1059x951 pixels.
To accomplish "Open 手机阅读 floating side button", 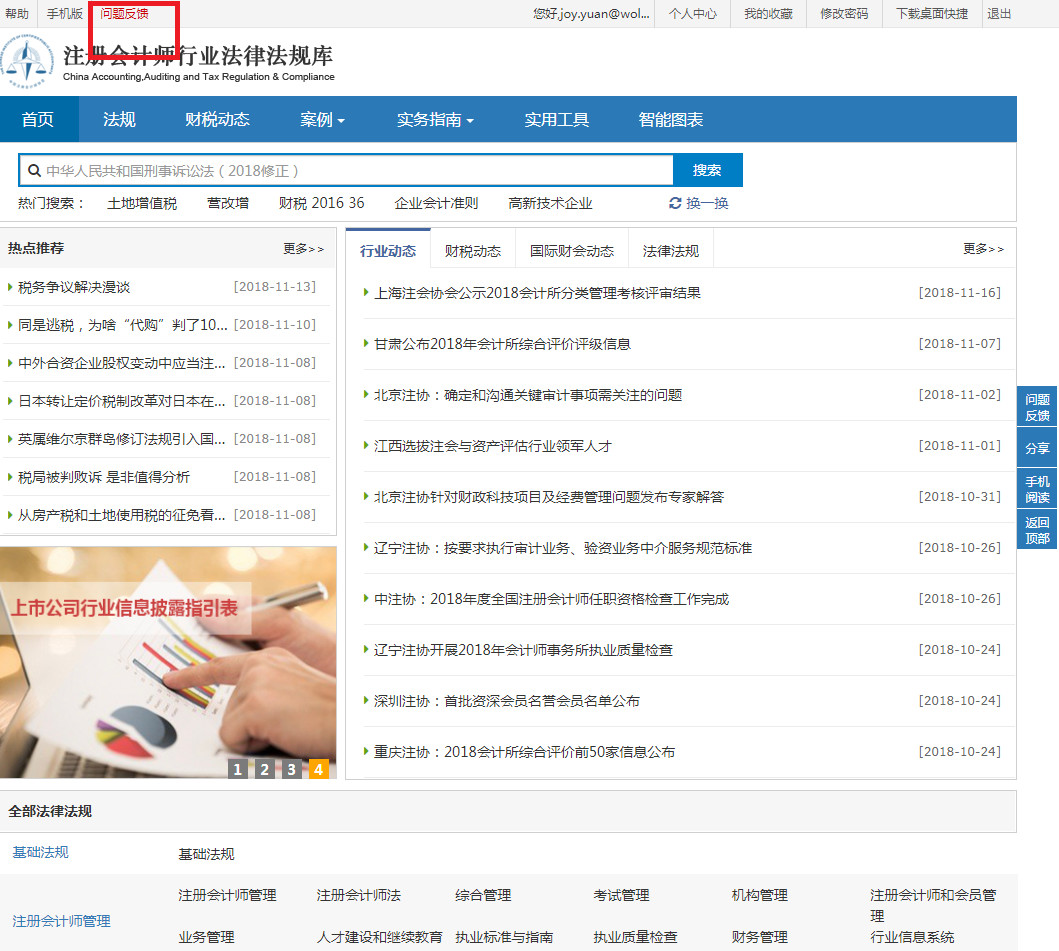I will pyautogui.click(x=1037, y=489).
